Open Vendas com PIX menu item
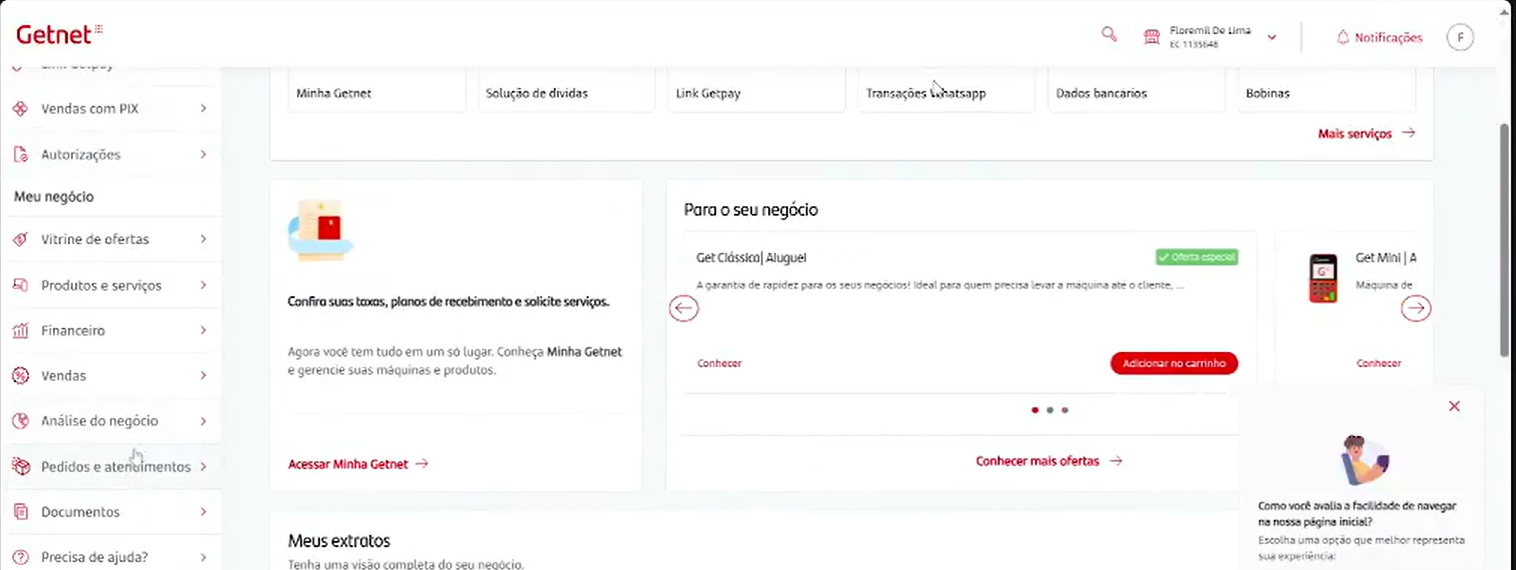Image resolution: width=1516 pixels, height=570 pixels. coord(111,108)
